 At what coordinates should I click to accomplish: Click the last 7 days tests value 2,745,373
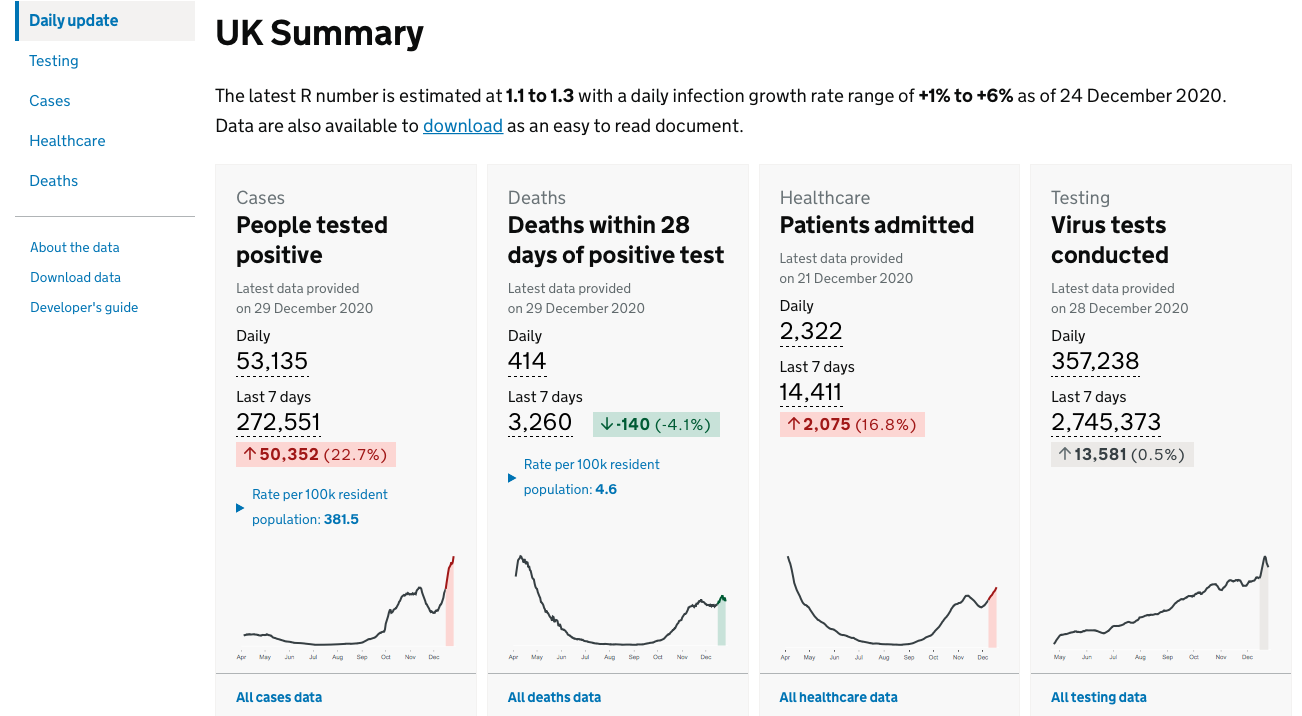tap(1106, 422)
